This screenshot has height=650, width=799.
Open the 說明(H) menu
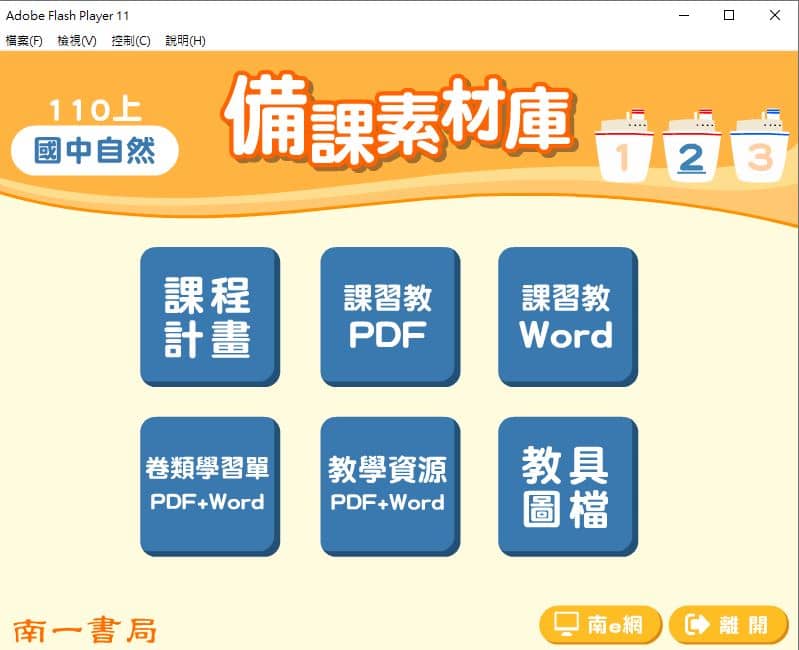coord(185,41)
